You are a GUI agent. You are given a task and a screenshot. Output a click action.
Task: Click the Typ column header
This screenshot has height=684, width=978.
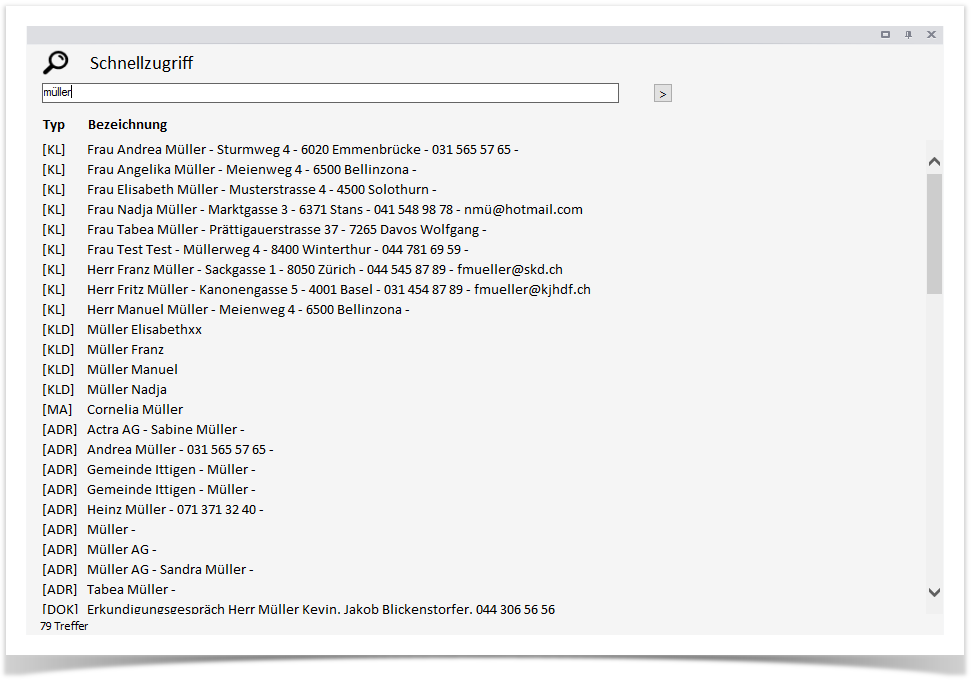(x=54, y=125)
